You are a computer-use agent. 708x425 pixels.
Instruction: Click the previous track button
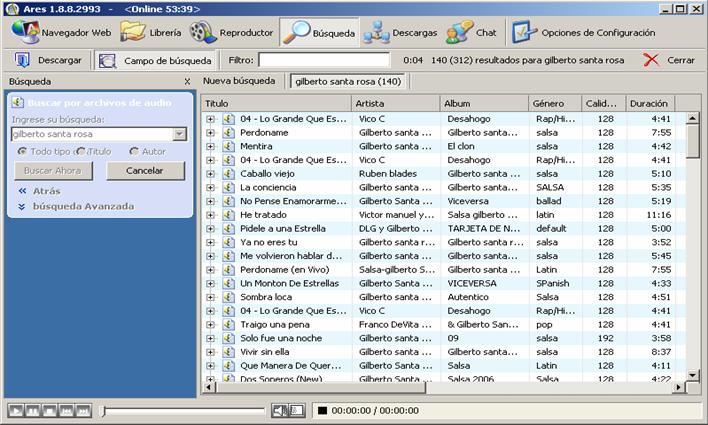(x=66, y=411)
